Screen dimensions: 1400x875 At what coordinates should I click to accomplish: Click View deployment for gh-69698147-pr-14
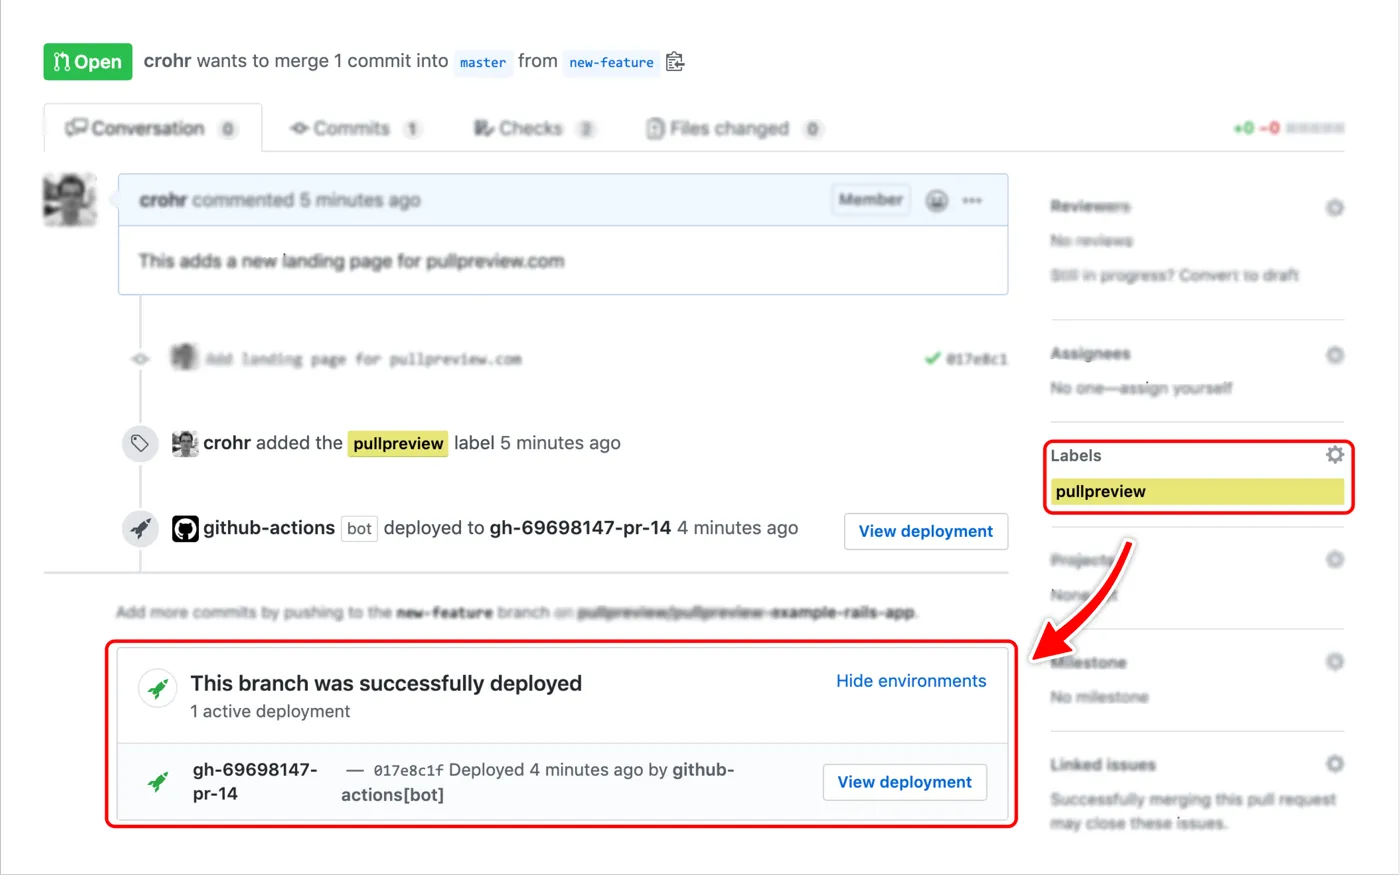(905, 782)
